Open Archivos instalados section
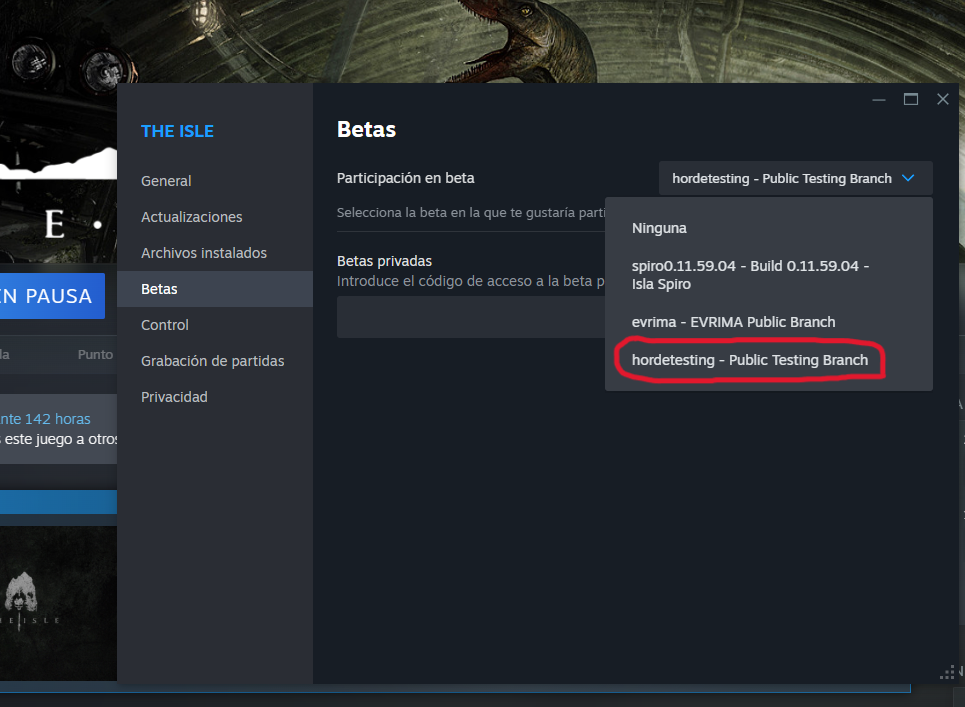The image size is (965, 707). point(203,253)
